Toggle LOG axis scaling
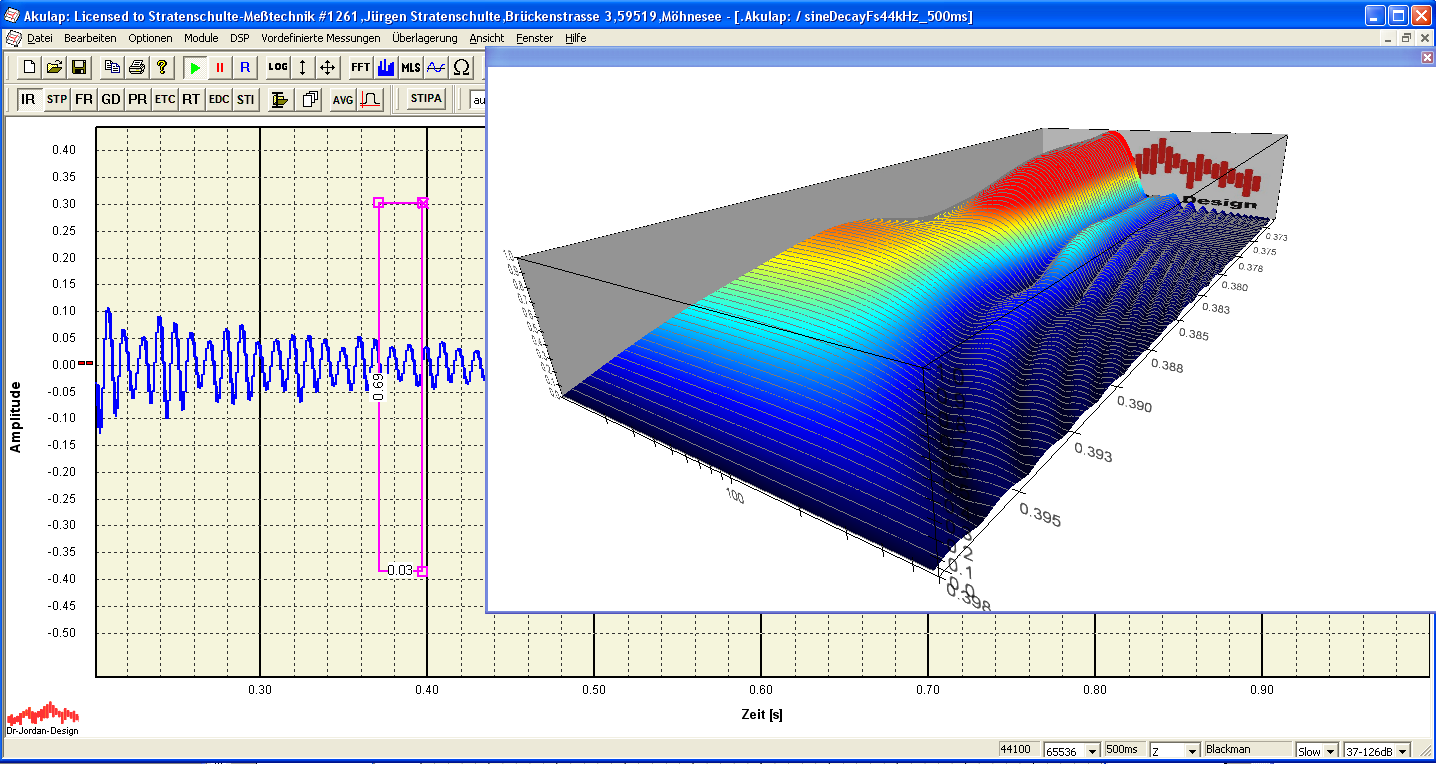 click(x=277, y=68)
